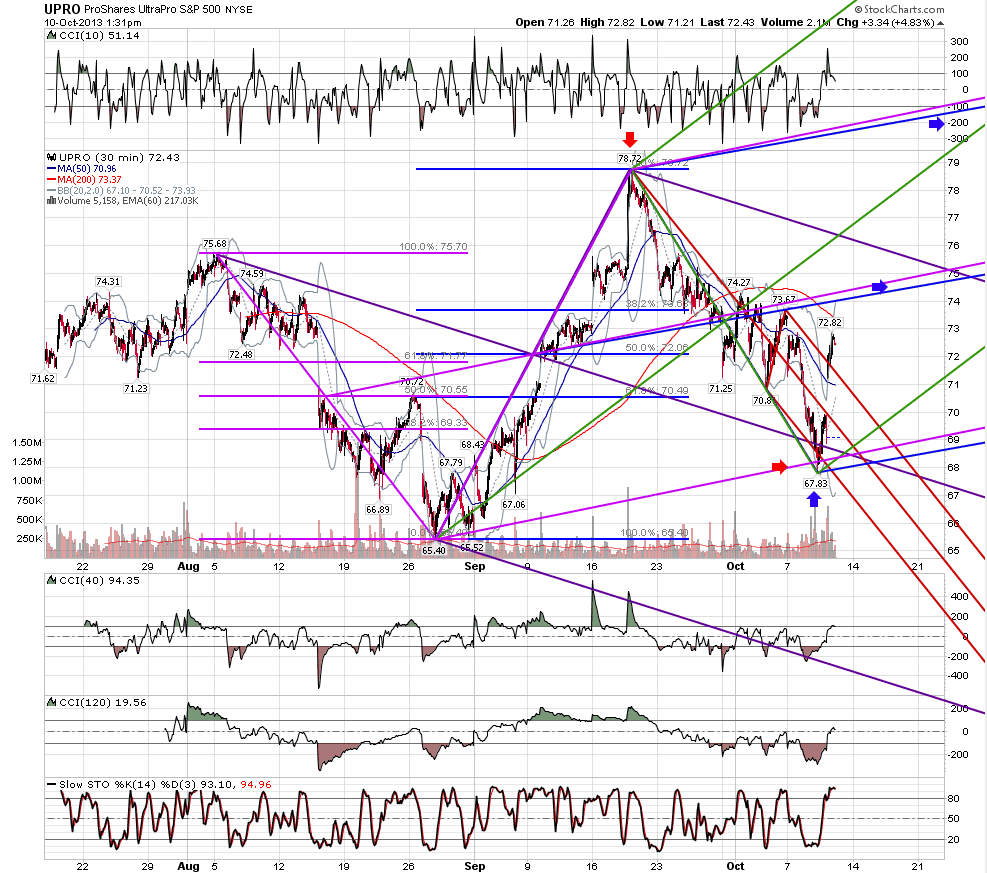Click the Volume 5,158, EMA(60) 217.03K legend text

[128, 201]
